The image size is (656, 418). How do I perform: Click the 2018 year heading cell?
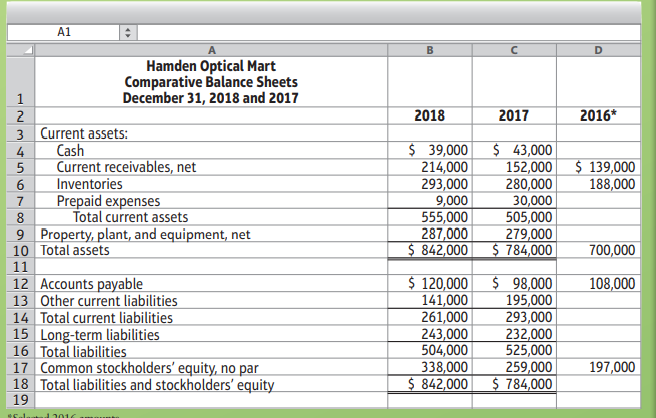click(430, 116)
